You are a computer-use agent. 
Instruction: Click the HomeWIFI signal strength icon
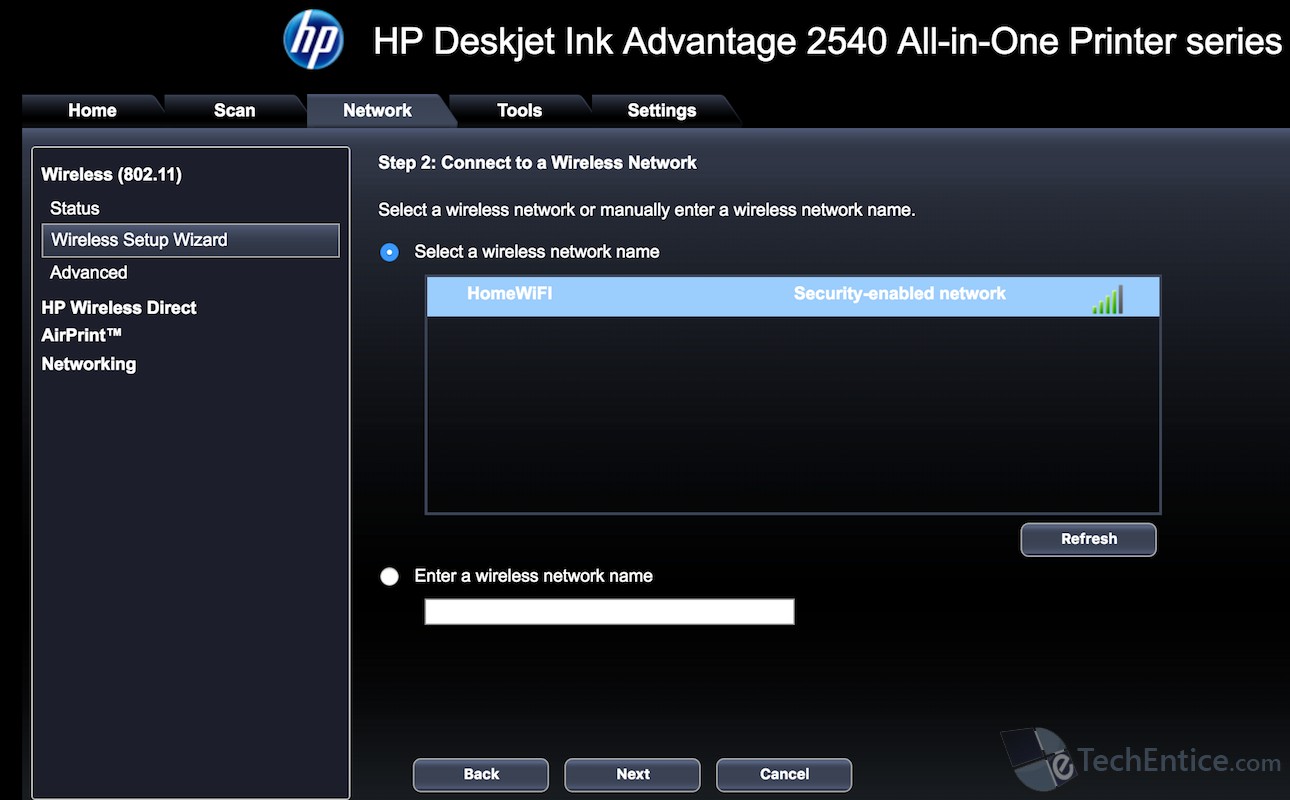[1107, 299]
